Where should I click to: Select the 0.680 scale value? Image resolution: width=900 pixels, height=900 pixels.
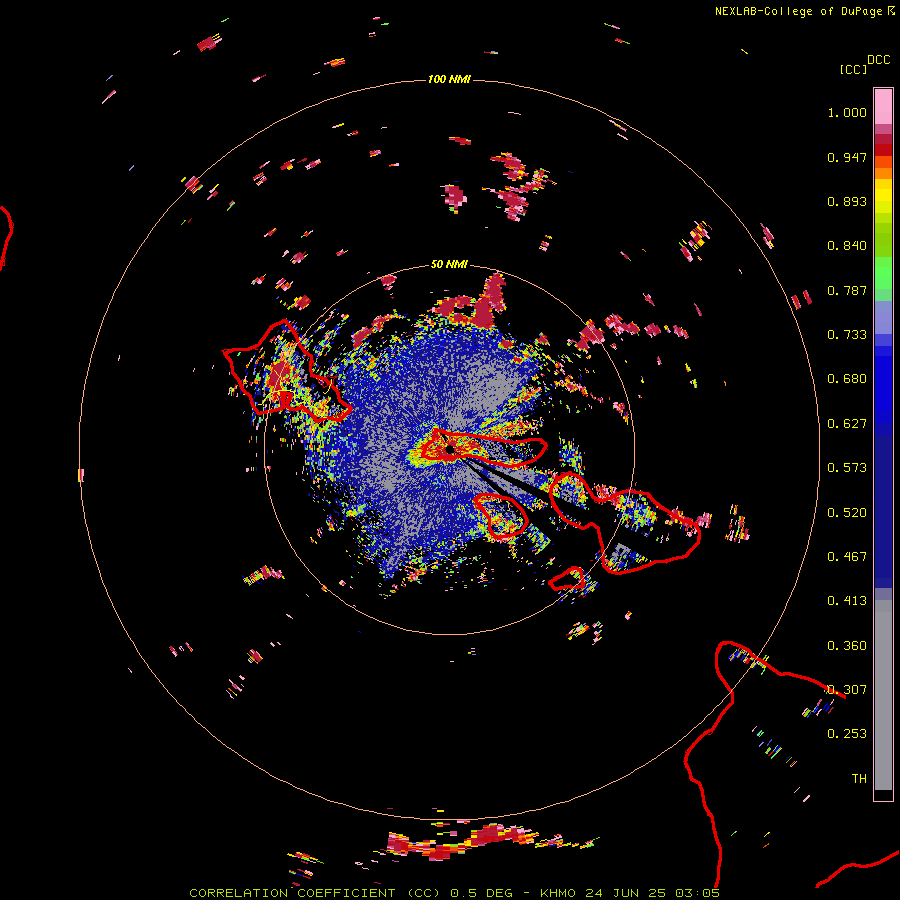click(x=847, y=379)
